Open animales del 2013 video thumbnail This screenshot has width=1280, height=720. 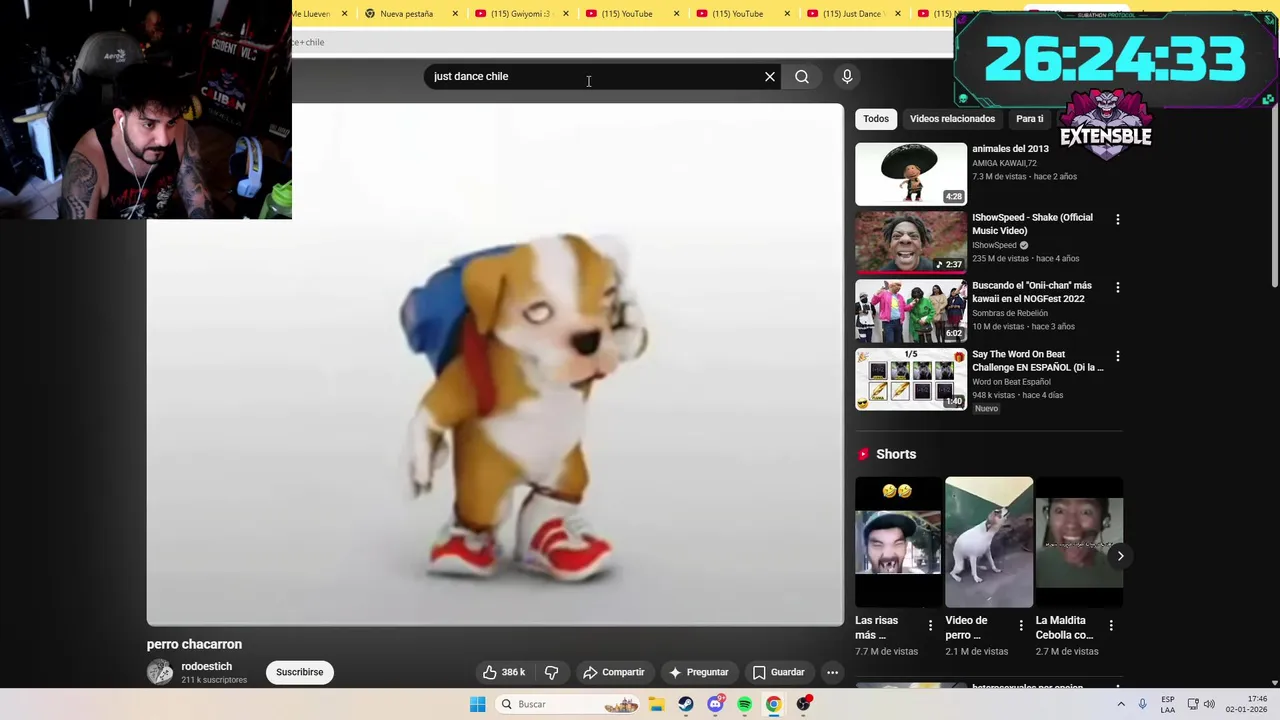911,174
